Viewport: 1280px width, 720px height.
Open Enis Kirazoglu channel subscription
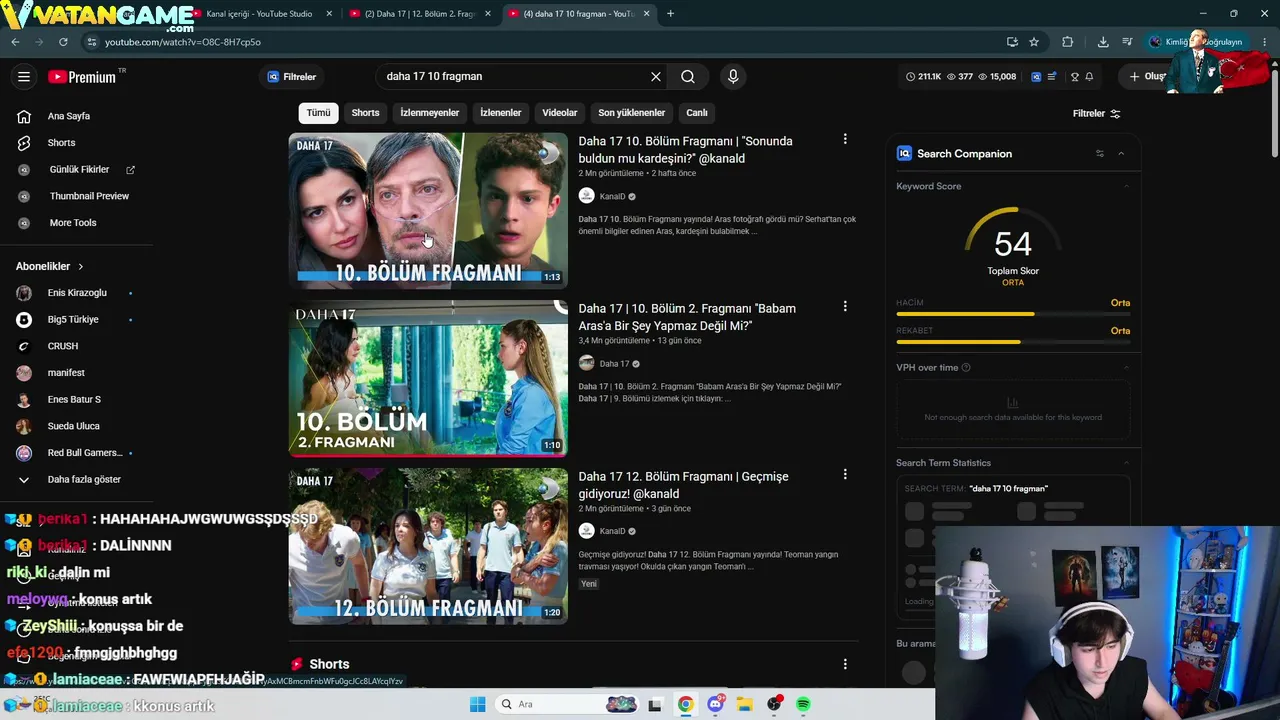(76, 293)
